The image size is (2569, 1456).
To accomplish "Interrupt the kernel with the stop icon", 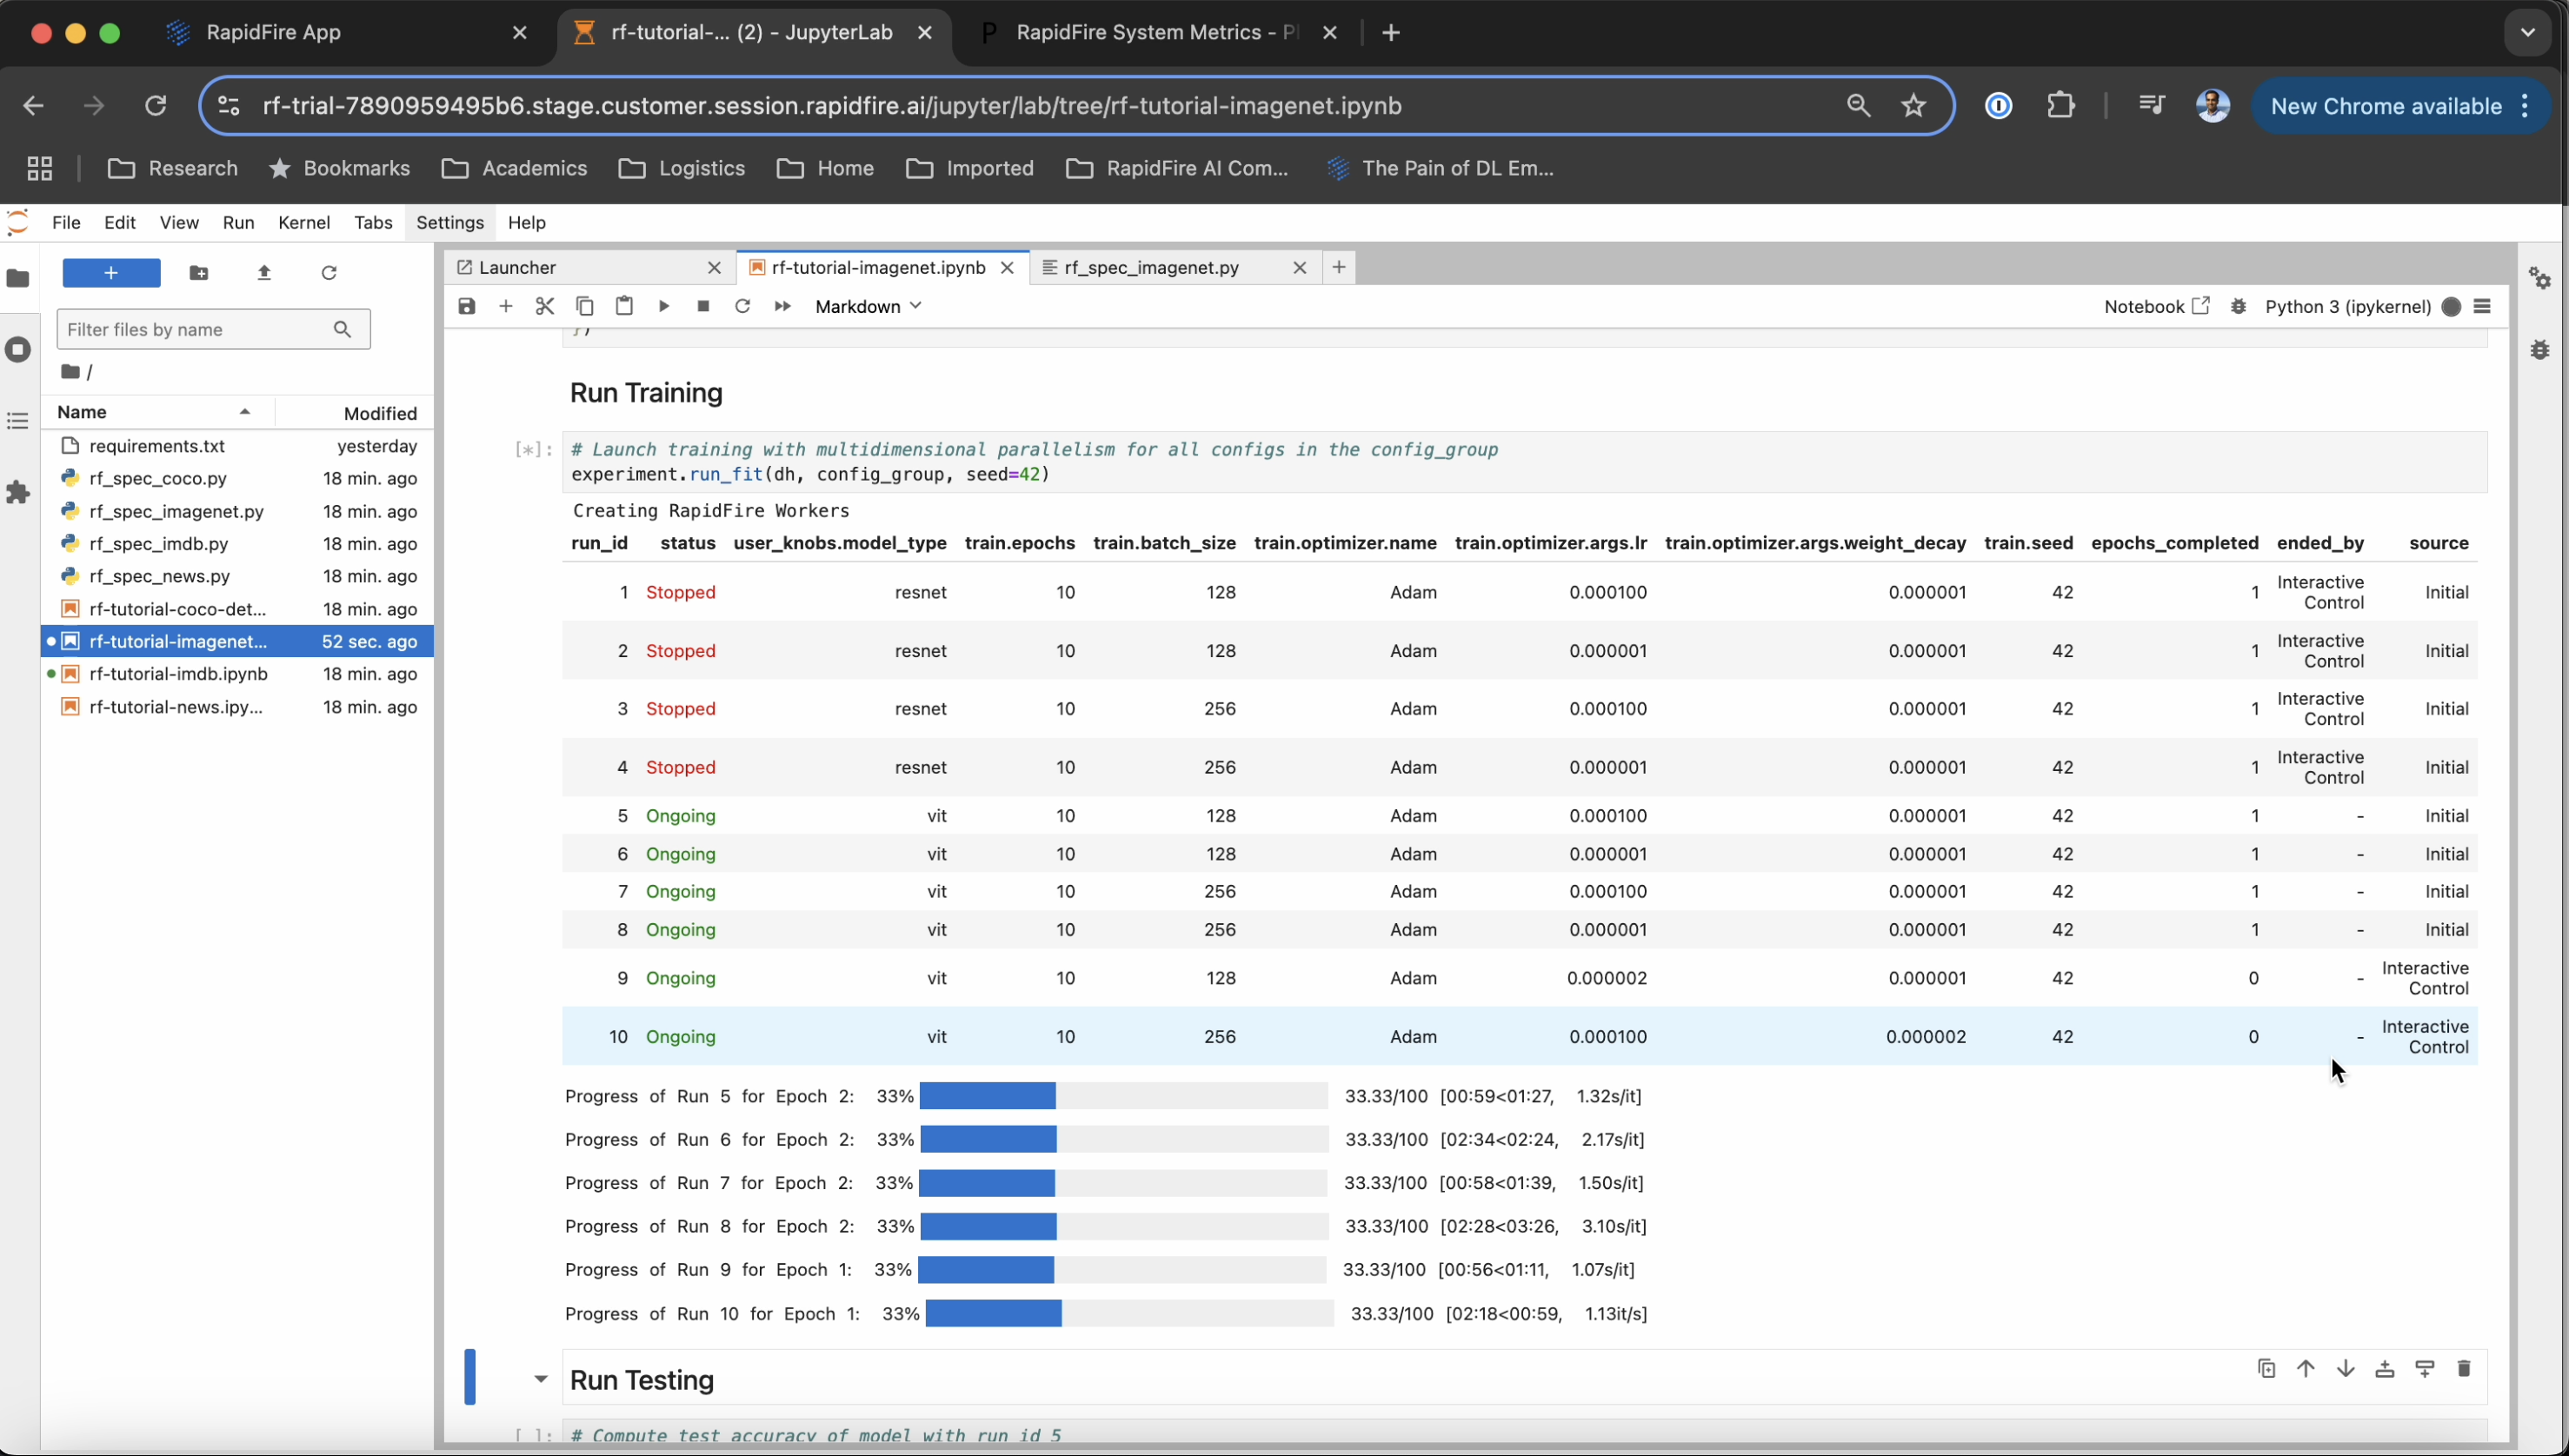I will pyautogui.click(x=703, y=306).
